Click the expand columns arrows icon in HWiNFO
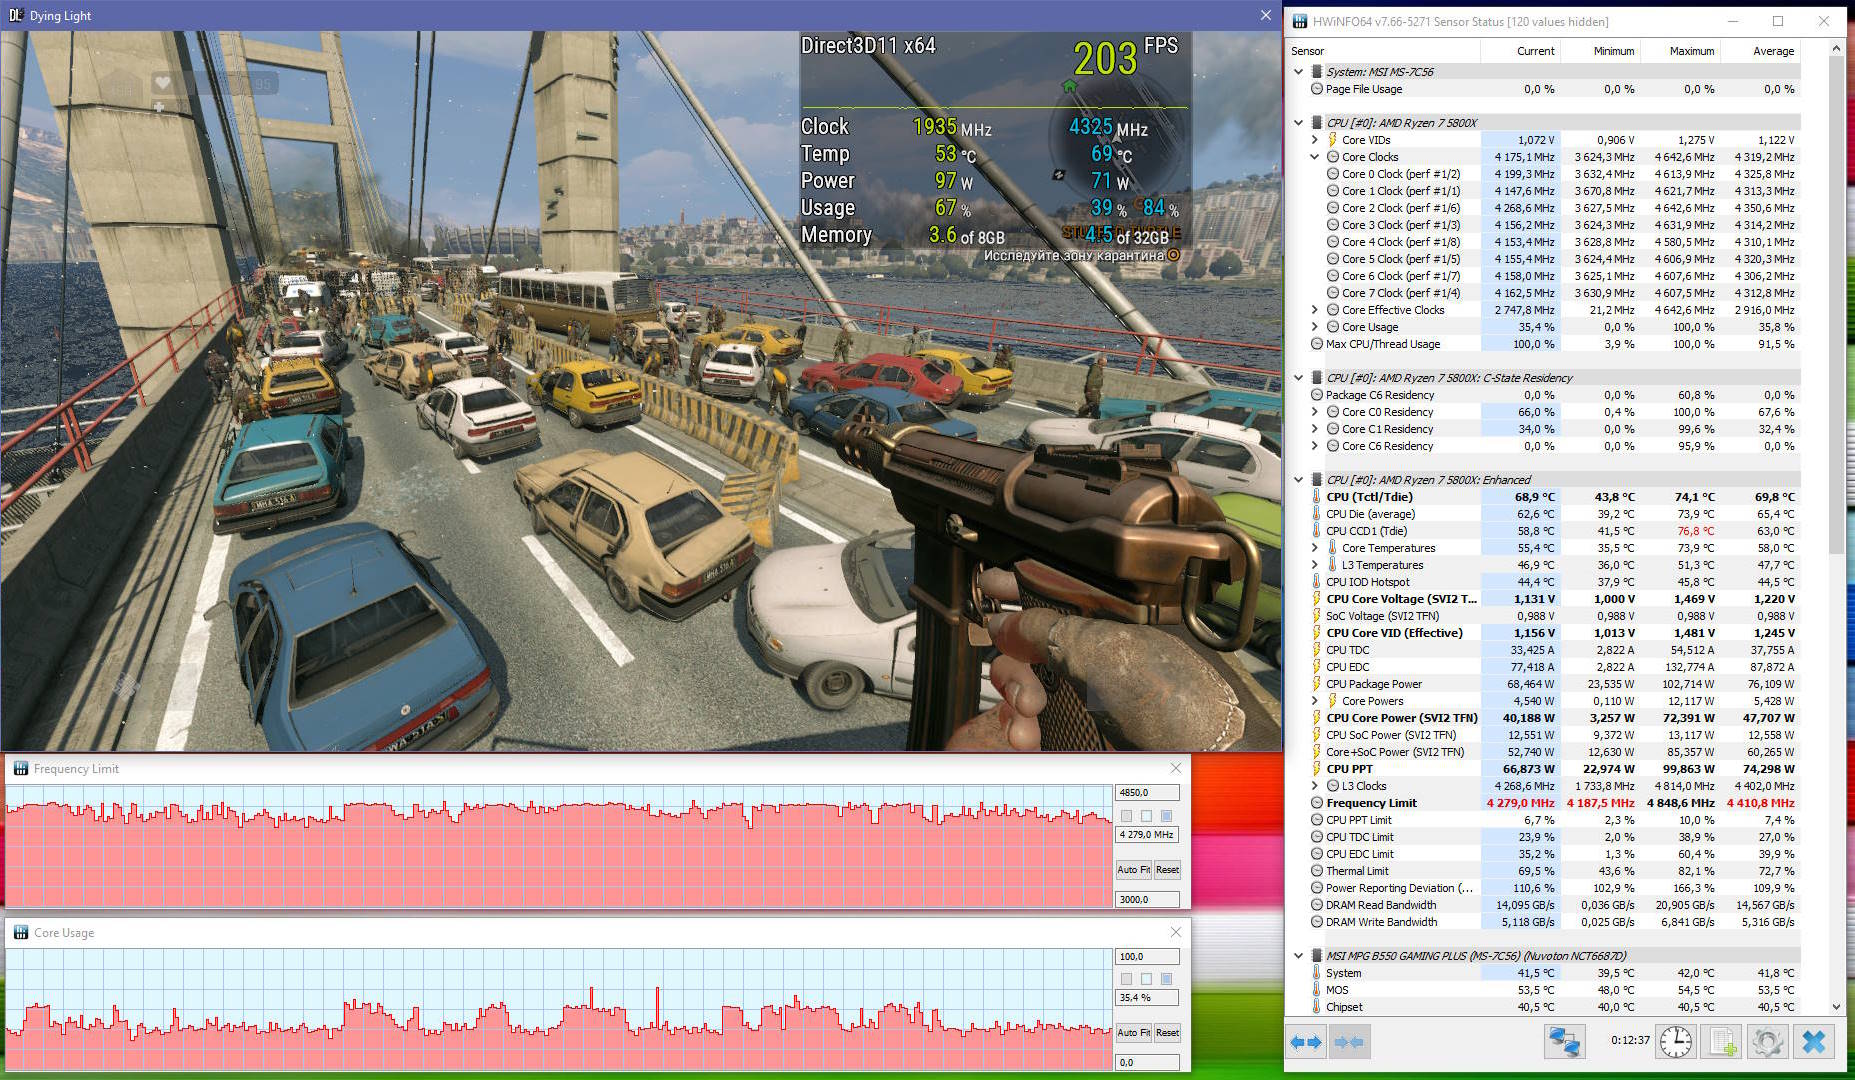 1307,1042
